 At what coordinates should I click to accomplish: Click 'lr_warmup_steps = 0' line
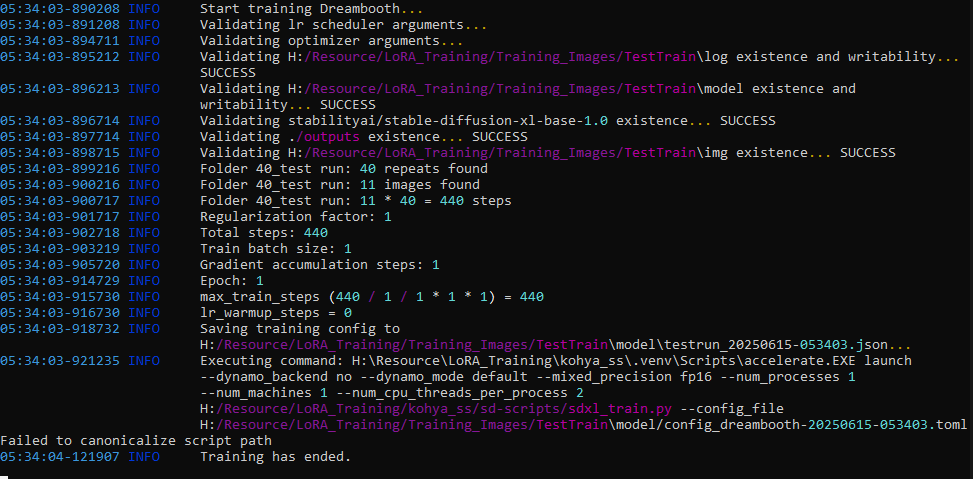point(276,312)
